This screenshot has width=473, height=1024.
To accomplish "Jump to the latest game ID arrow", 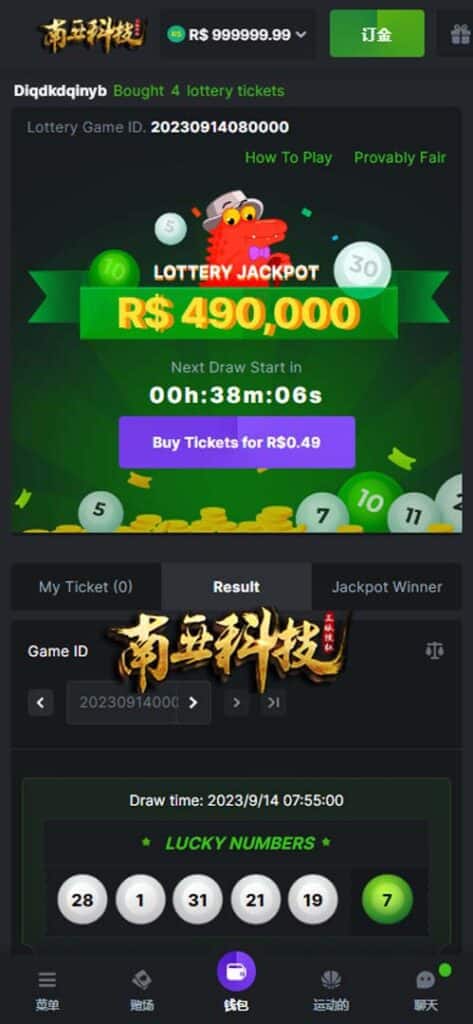I will tap(273, 703).
